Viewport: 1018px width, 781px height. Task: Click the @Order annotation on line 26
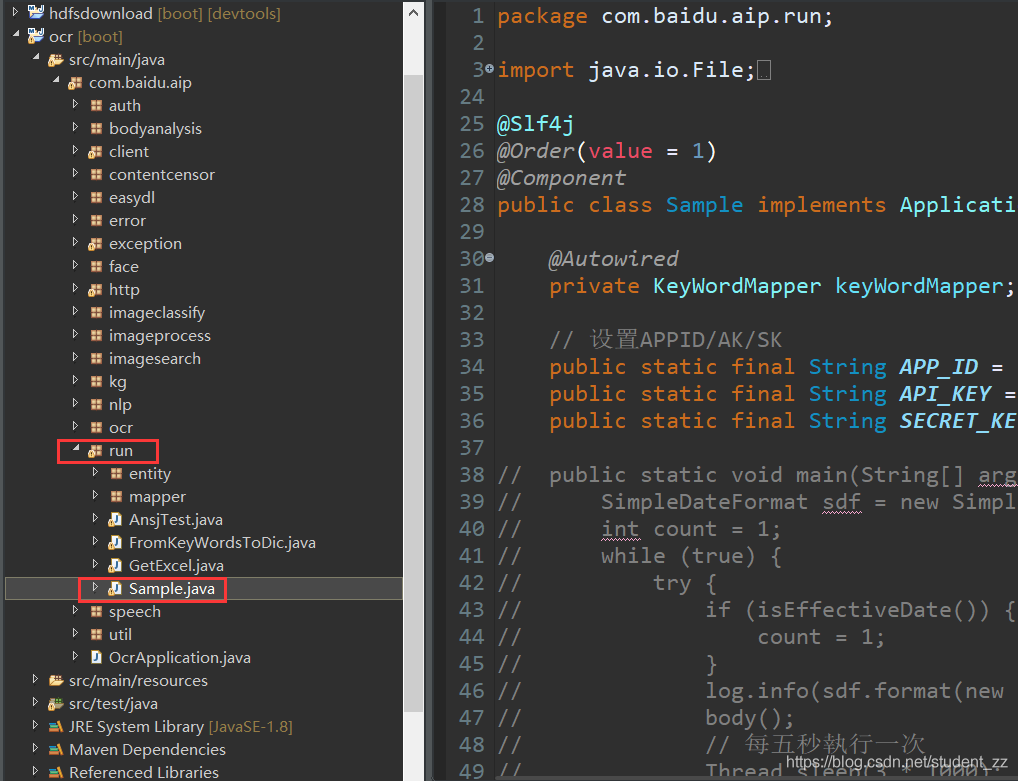(x=536, y=151)
